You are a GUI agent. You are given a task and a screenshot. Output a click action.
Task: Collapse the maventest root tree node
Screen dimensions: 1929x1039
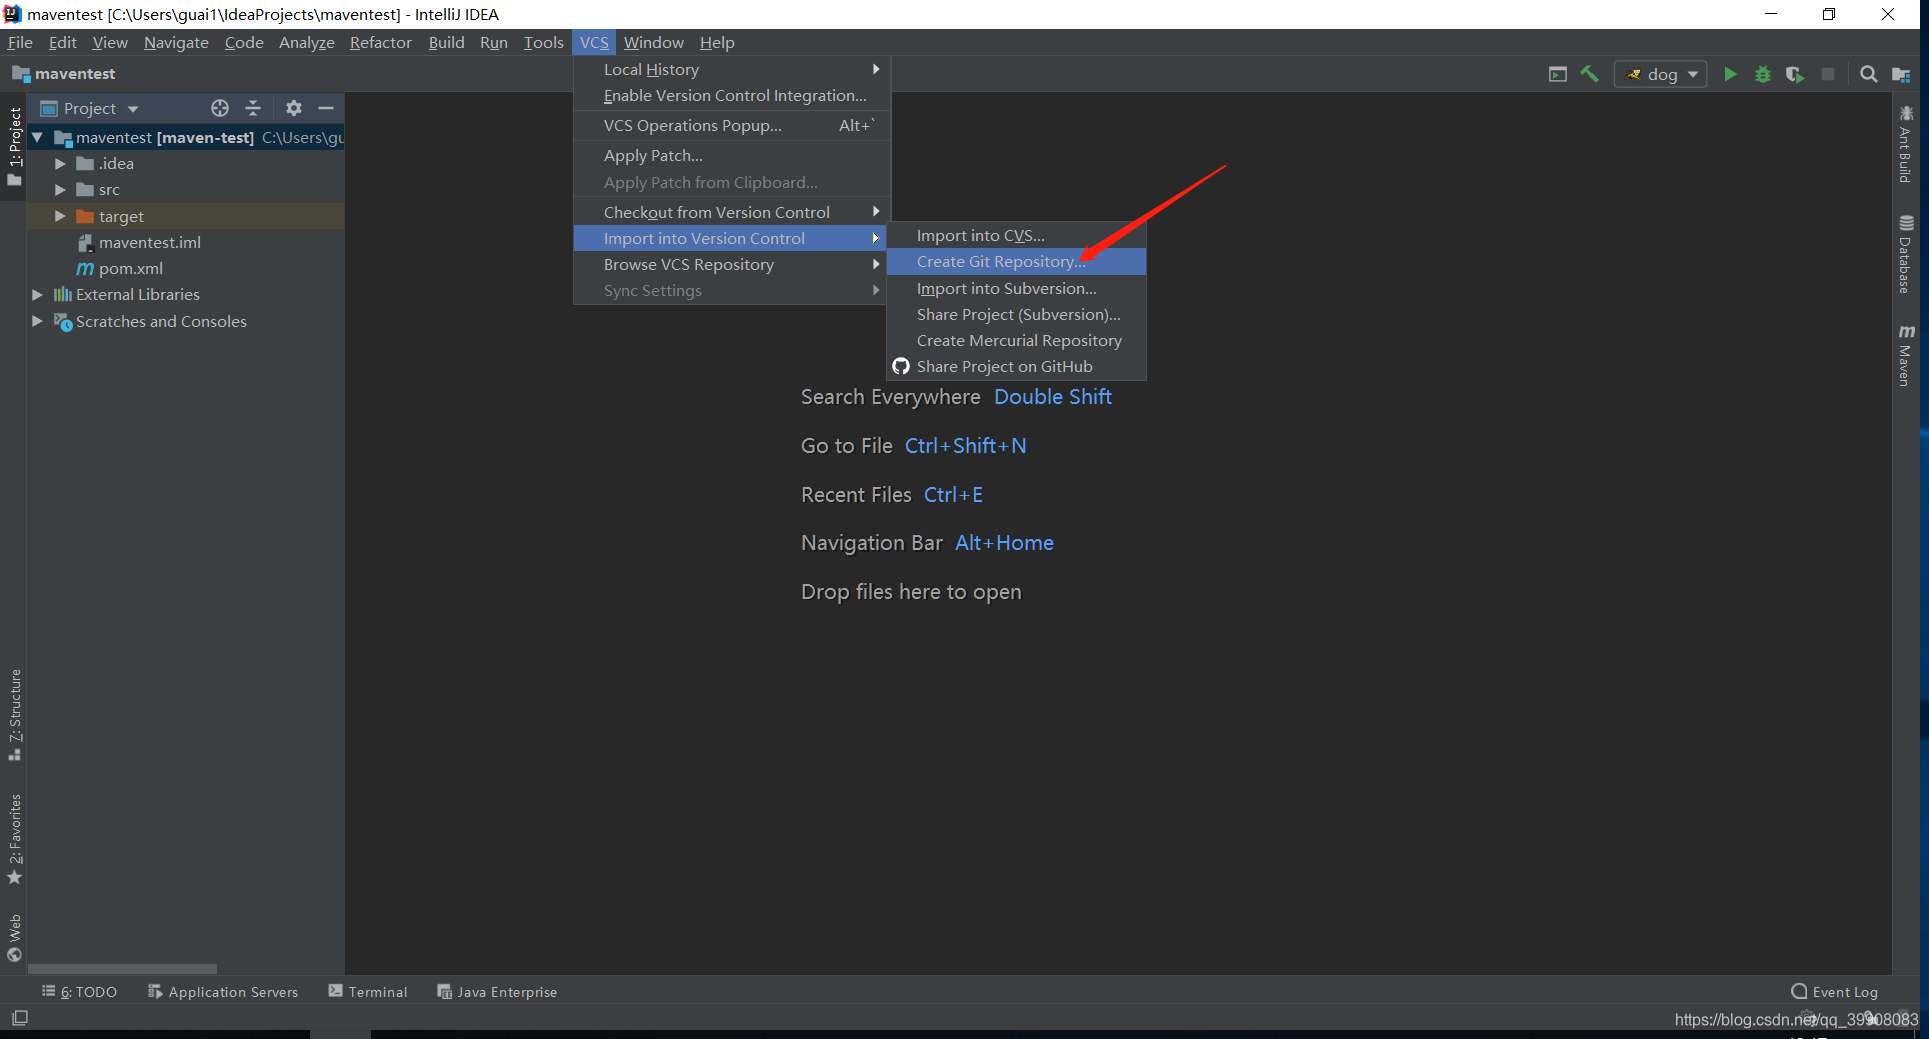click(x=37, y=137)
